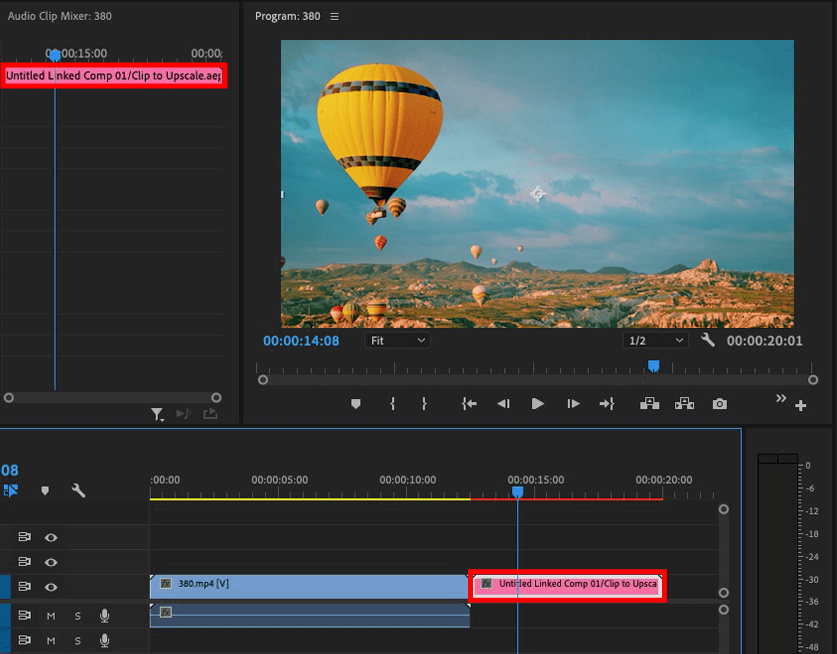837x654 pixels.
Task: Solo the first audio track
Action: pyautogui.click(x=77, y=616)
